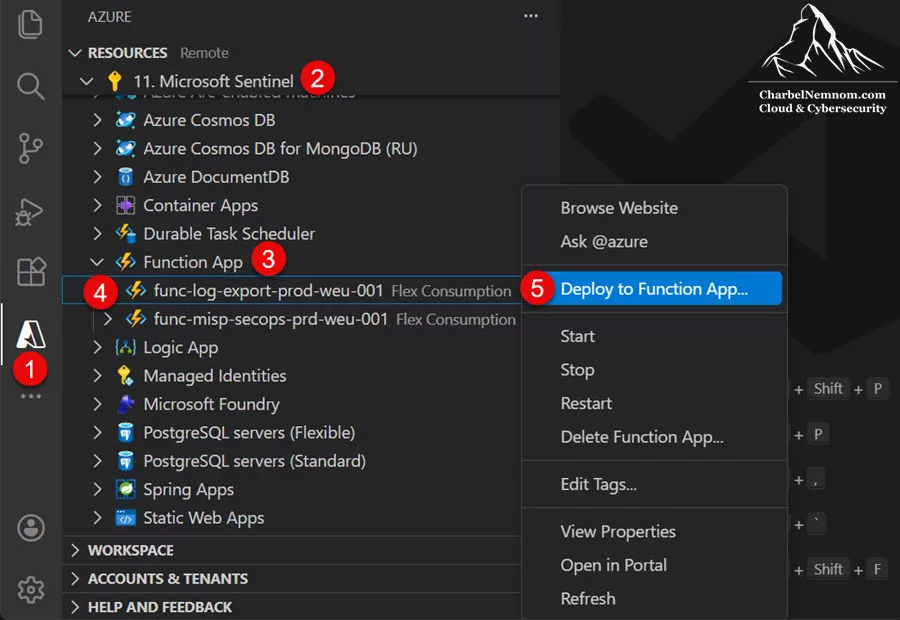Select Deploy to Function App... menu entry
The height and width of the screenshot is (620, 900).
pyautogui.click(x=654, y=289)
